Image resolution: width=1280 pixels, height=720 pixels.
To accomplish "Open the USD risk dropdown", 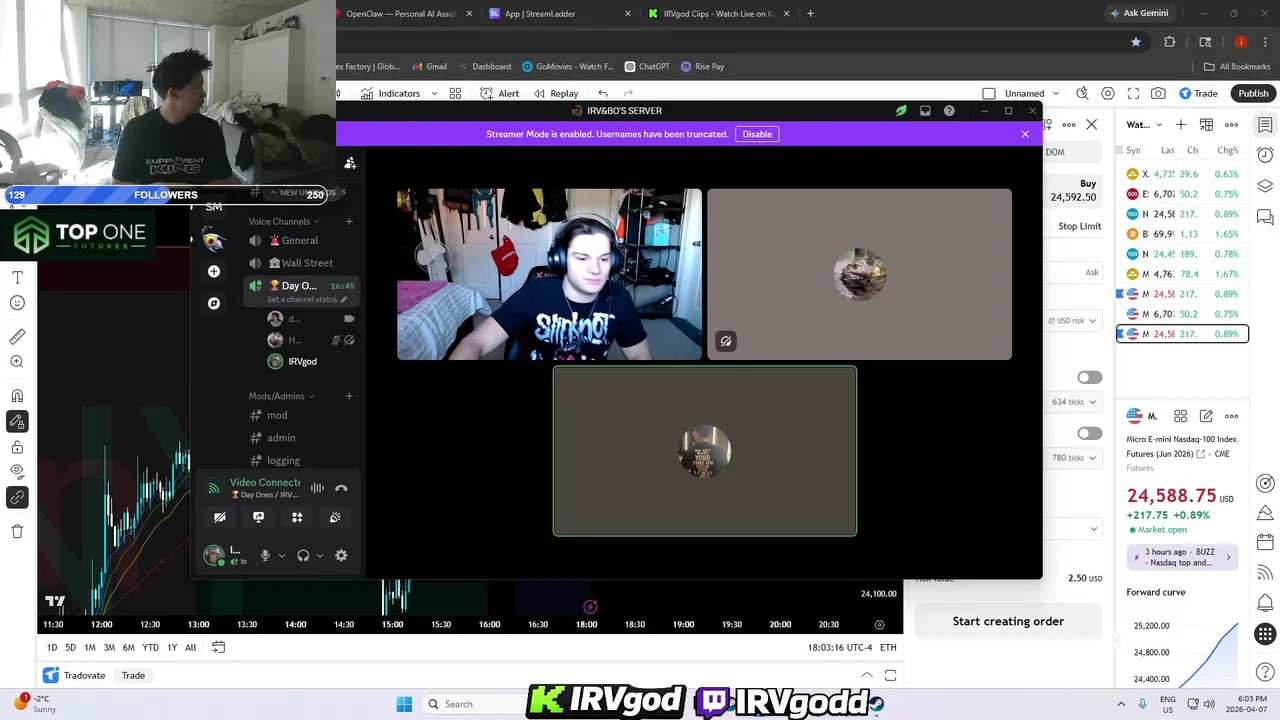I will point(1071,321).
